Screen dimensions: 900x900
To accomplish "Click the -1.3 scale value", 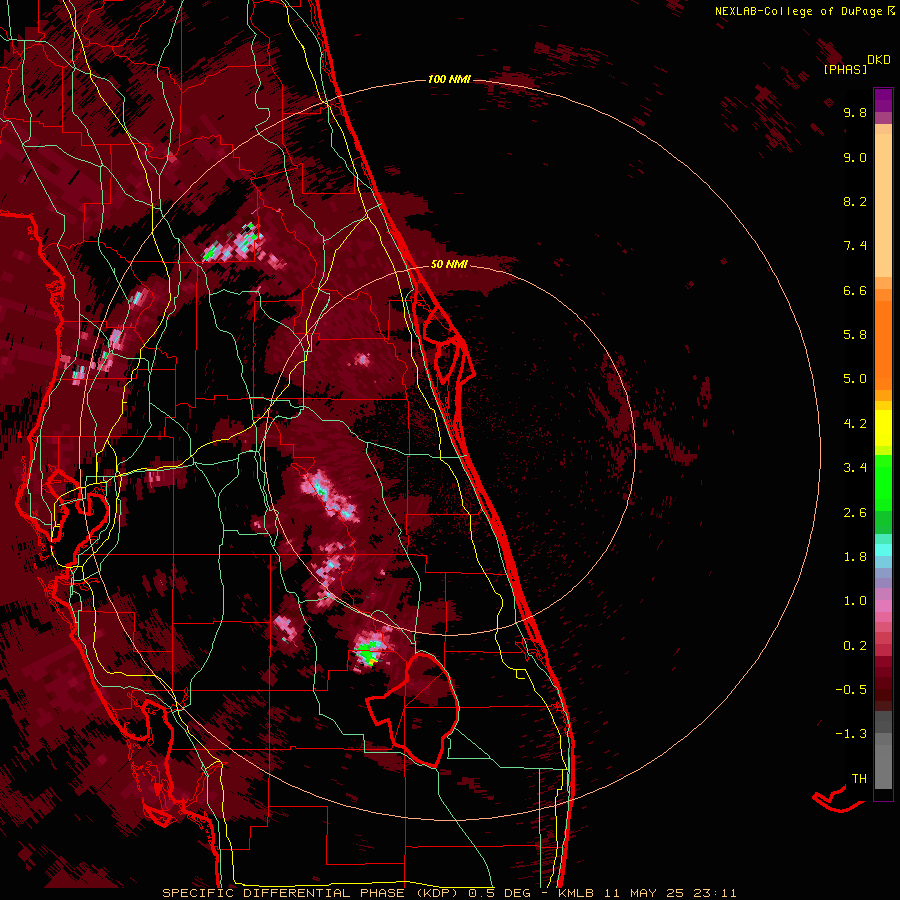I will coord(851,735).
